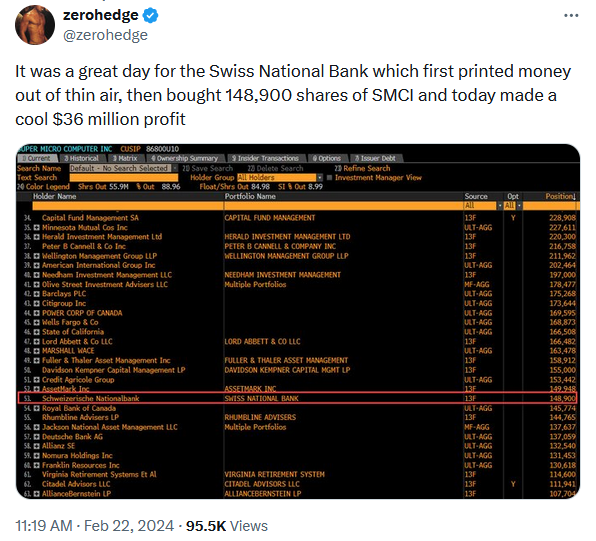This screenshot has width=596, height=541.
Task: Expand the Barclays PLC holder row
Action: click(x=36, y=294)
